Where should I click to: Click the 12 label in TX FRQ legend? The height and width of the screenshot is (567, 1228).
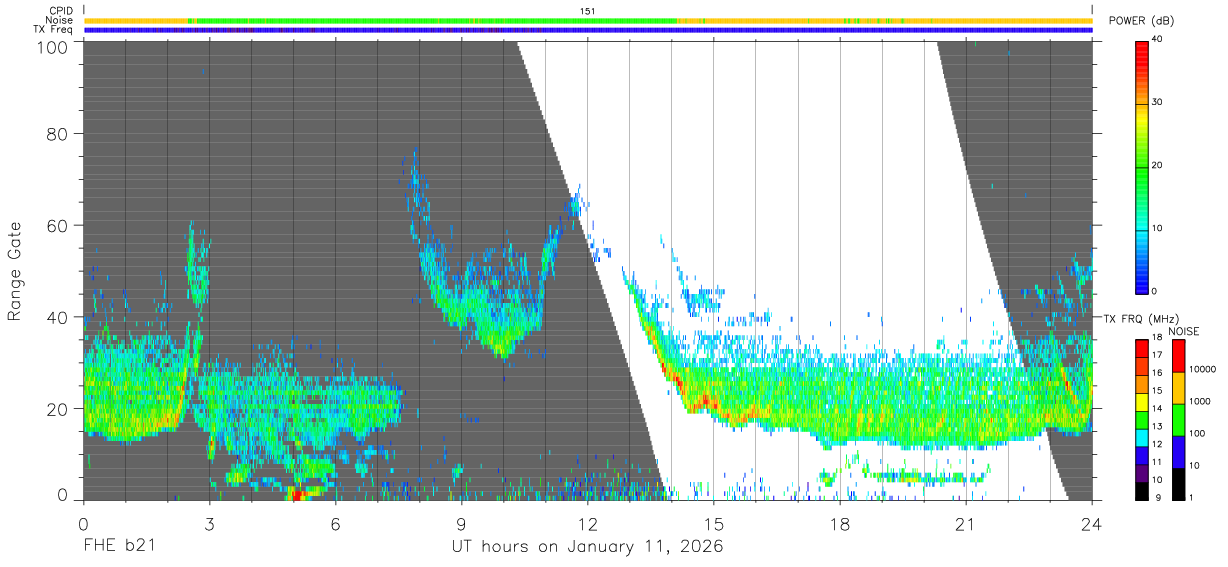click(x=1157, y=444)
